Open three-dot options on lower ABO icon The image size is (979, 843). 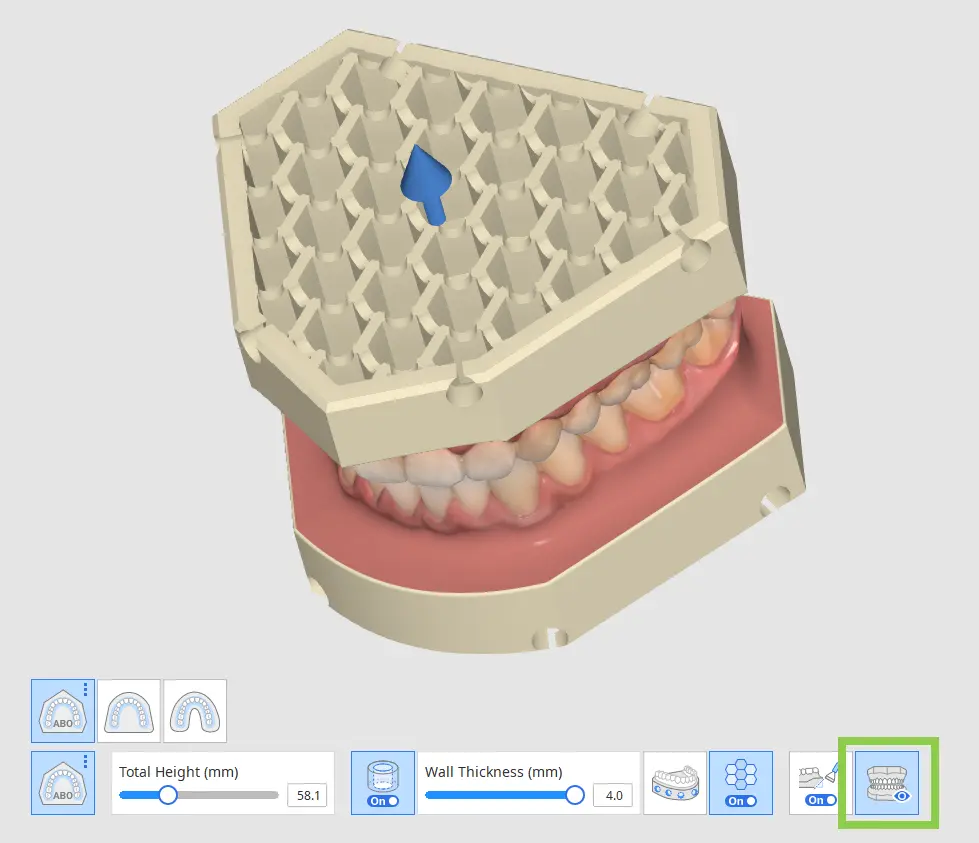coord(87,762)
